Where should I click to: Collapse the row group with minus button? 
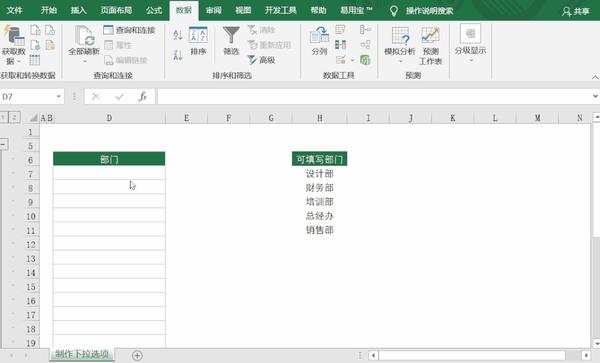(3, 145)
